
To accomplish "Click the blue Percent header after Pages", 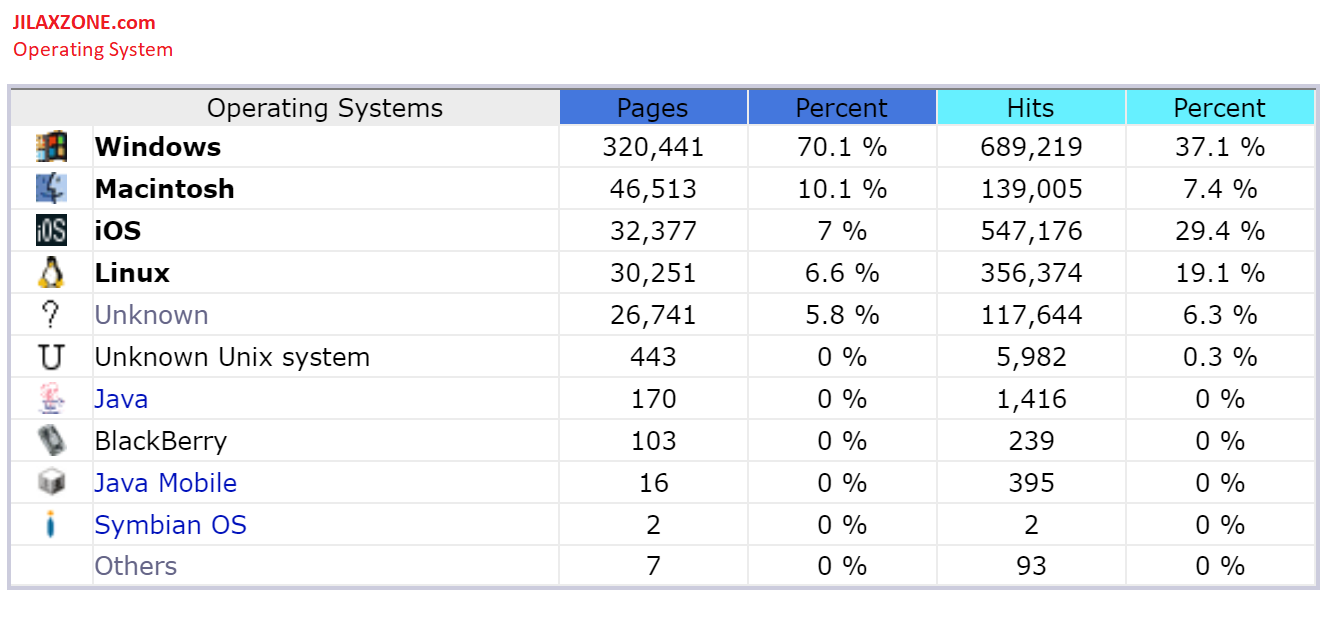I will point(842,108).
